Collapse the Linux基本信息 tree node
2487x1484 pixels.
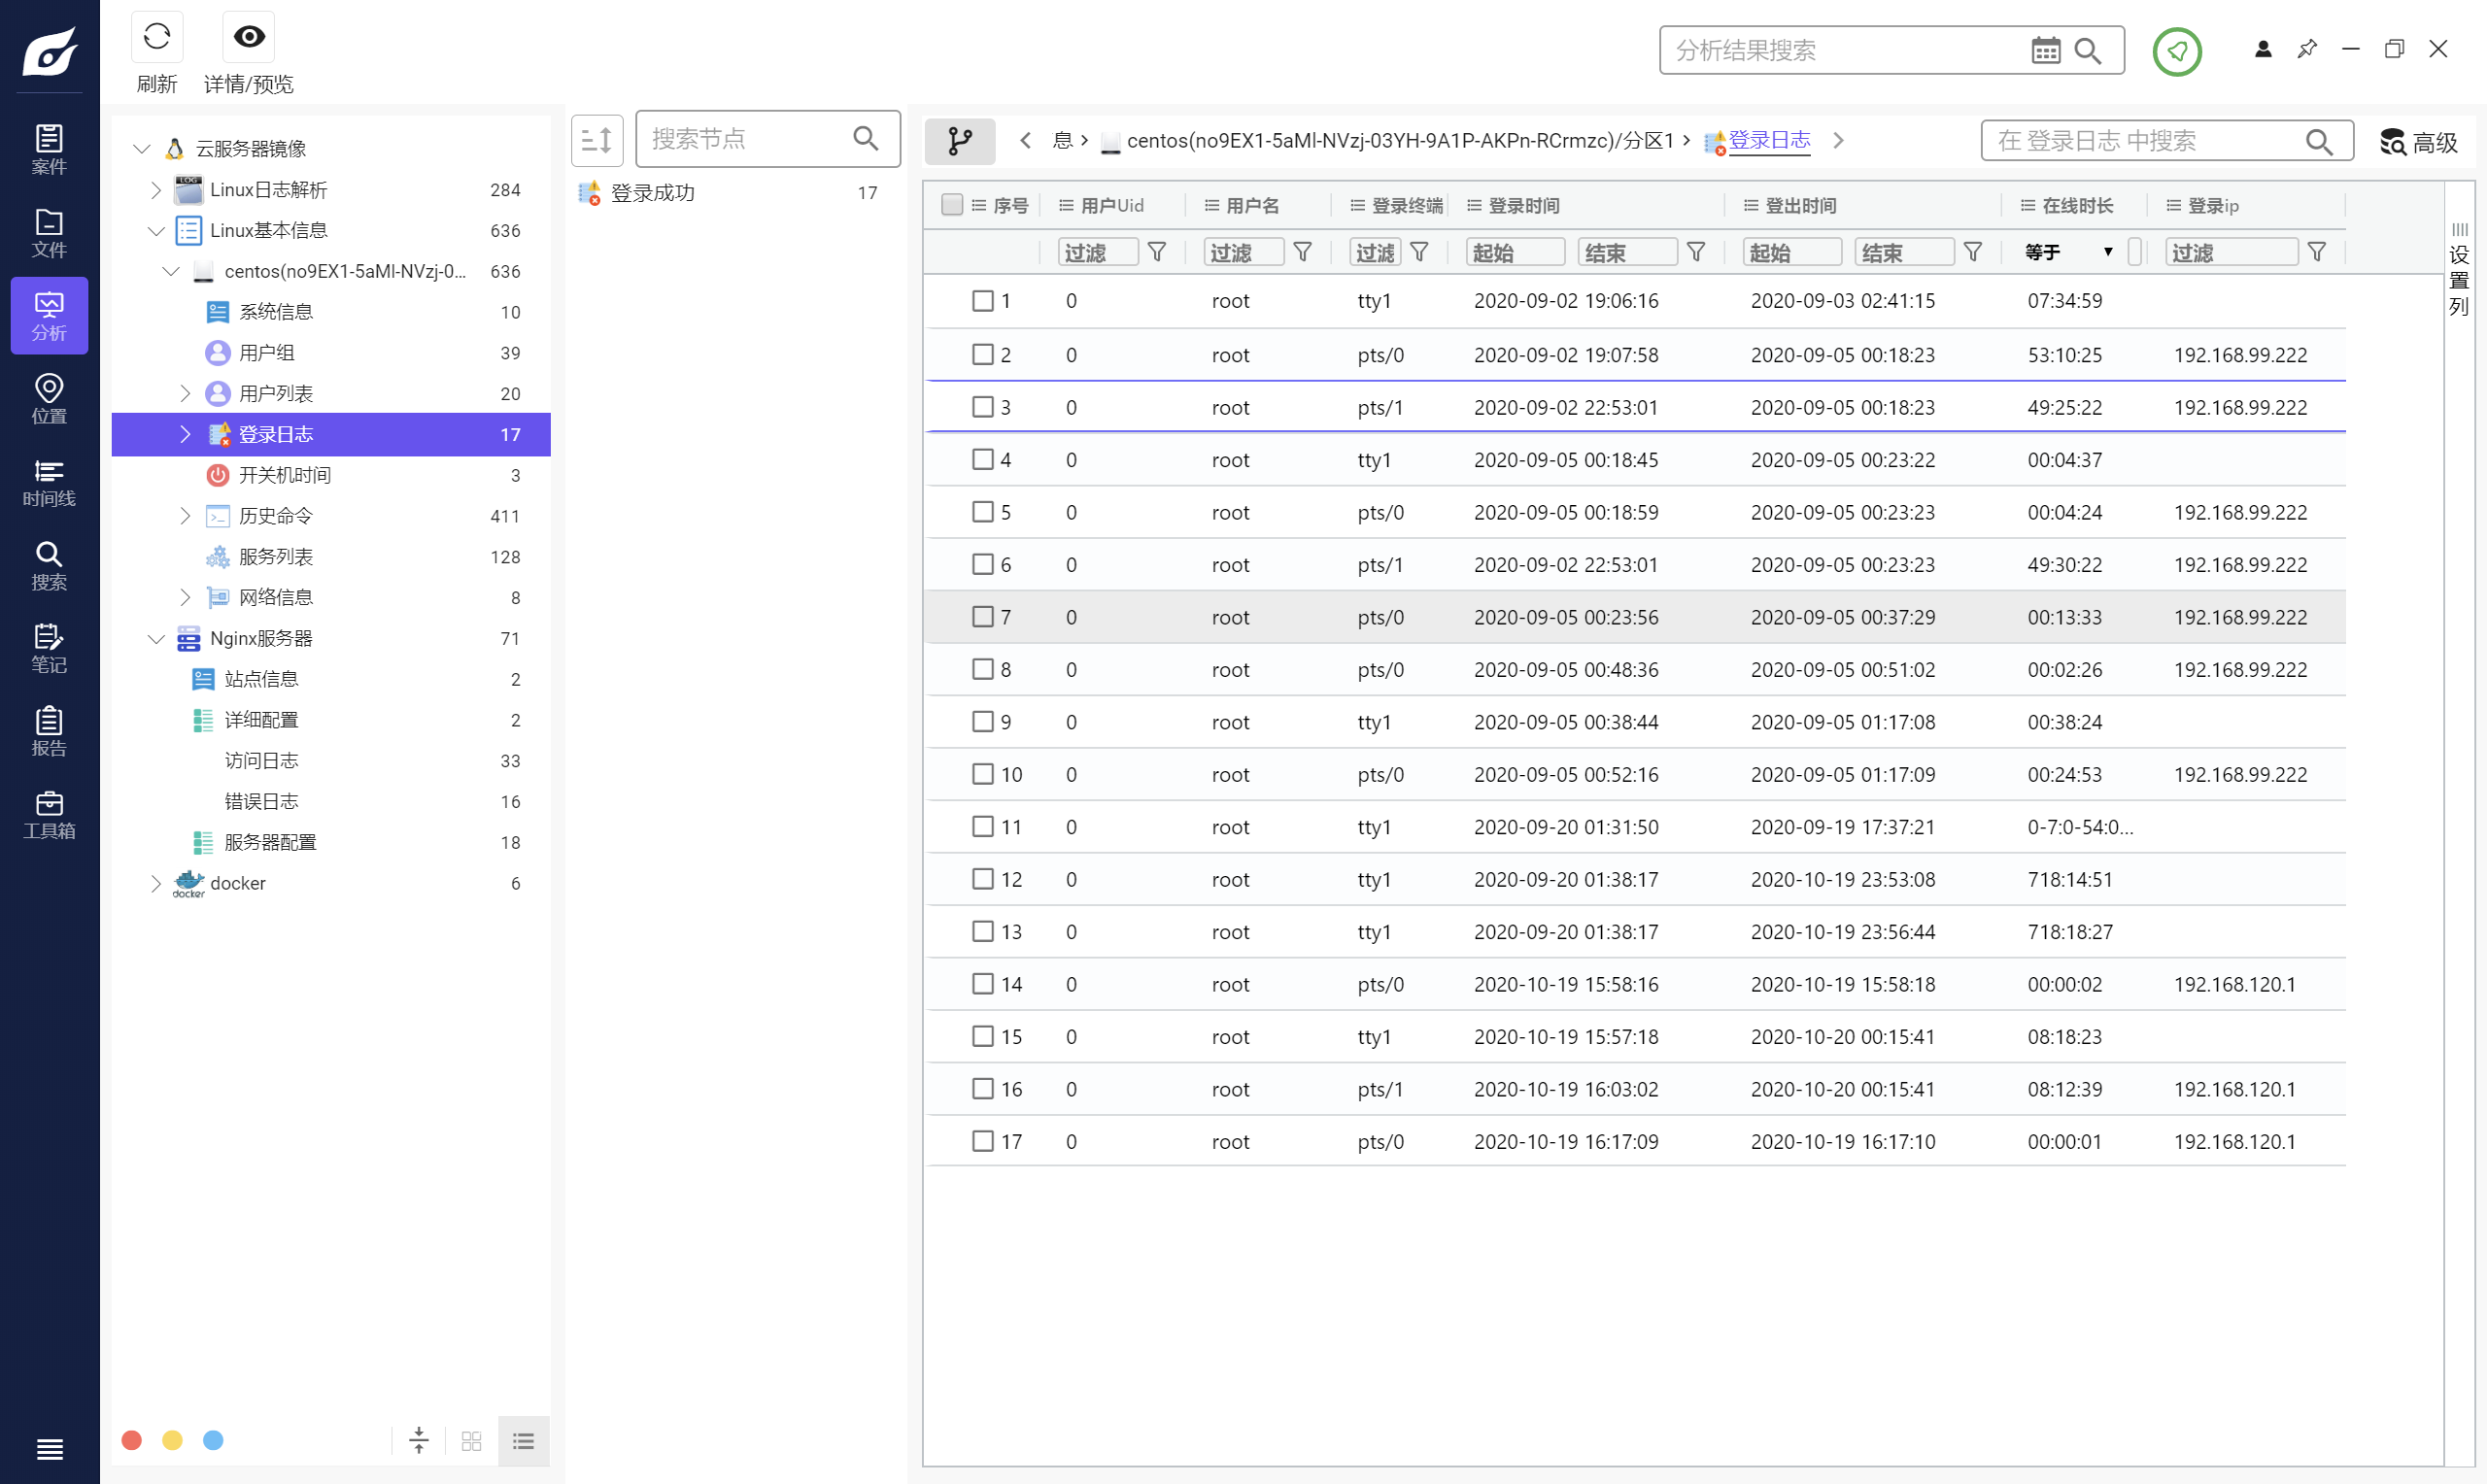(156, 230)
